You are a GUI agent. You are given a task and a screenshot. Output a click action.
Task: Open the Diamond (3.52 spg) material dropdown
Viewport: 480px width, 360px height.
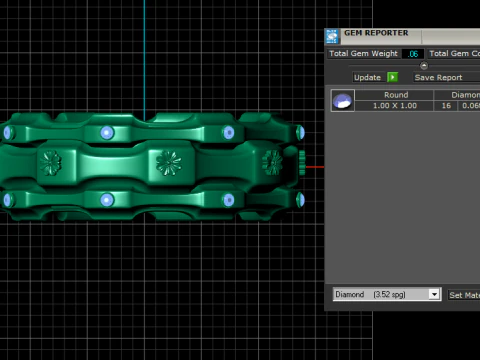(x=387, y=294)
